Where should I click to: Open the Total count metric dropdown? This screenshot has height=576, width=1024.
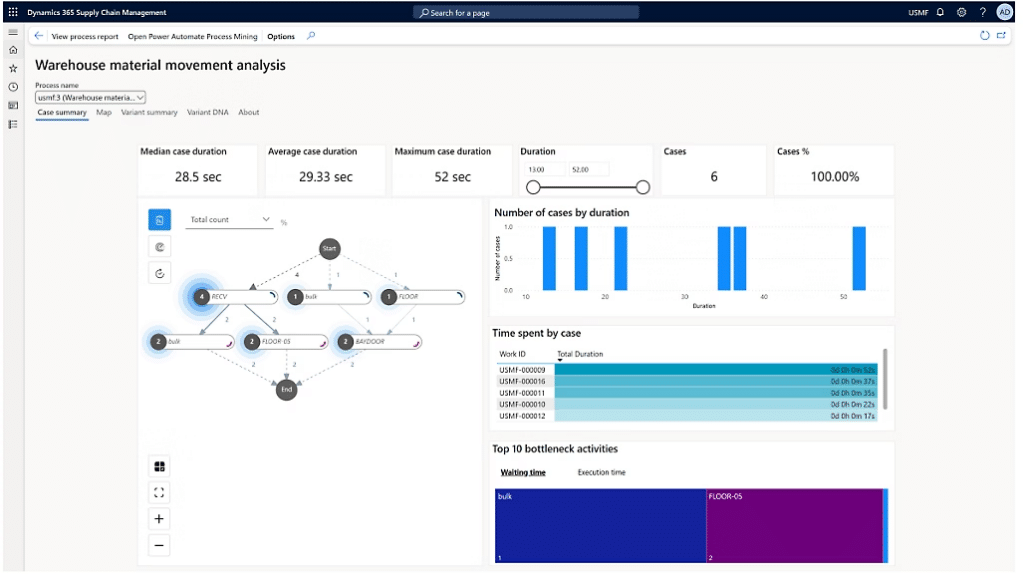230,220
